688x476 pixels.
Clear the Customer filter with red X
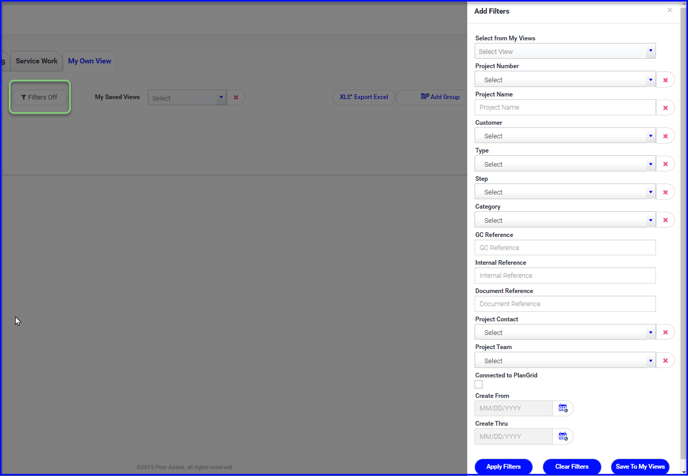[x=665, y=136]
